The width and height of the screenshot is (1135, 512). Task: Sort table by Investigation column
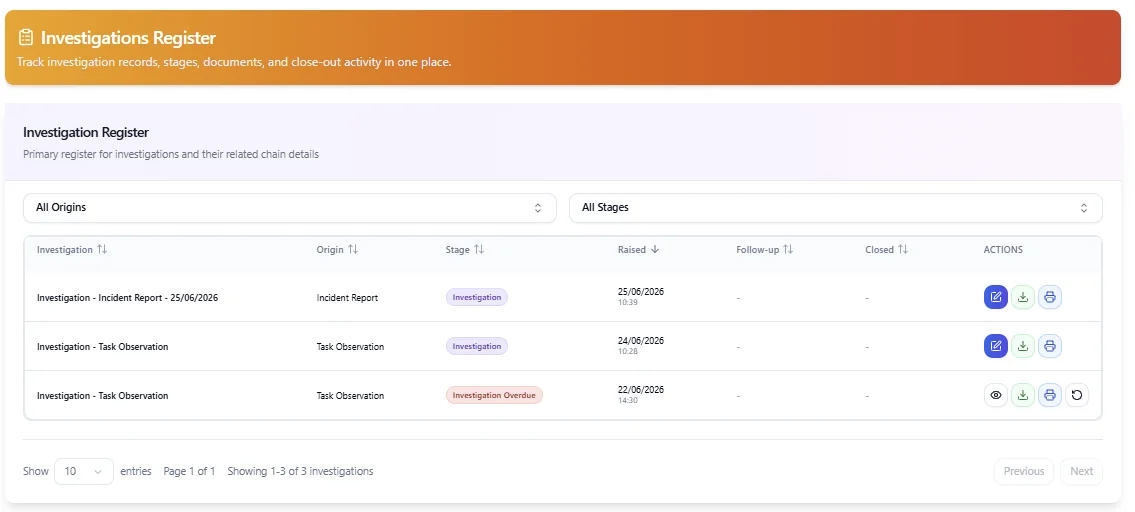72,249
